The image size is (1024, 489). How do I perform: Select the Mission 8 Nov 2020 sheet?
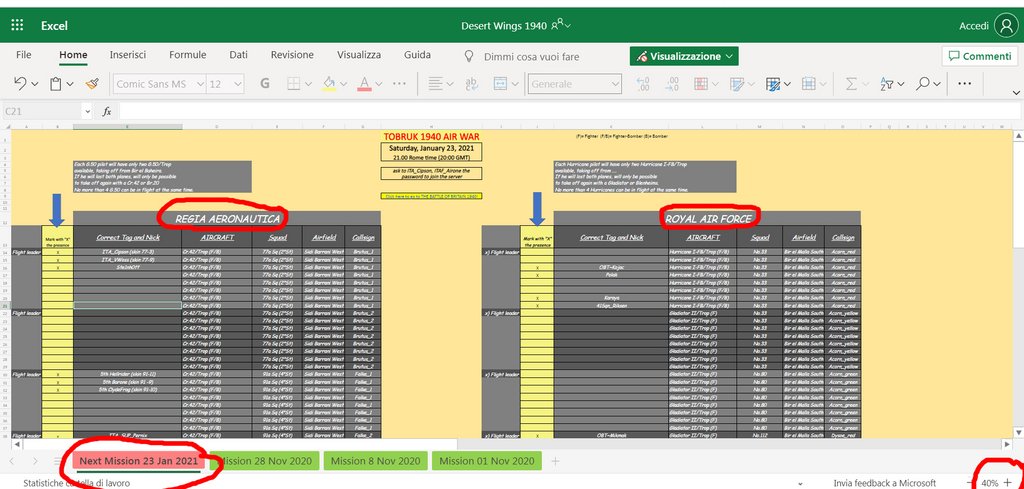point(376,461)
